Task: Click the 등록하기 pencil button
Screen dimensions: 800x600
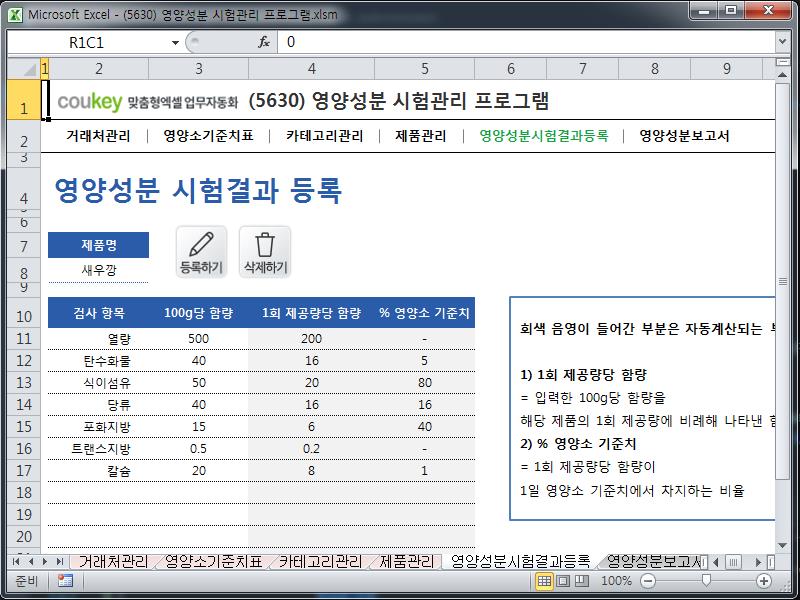Action: click(201, 253)
